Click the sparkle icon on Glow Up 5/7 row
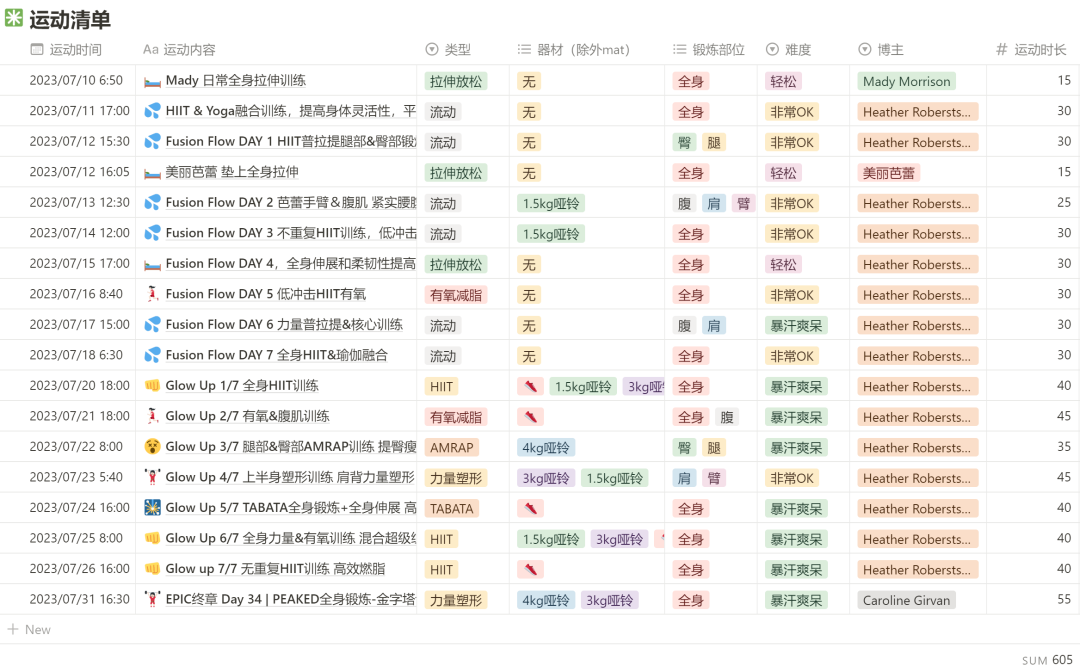This screenshot has height=672, width=1080. pyautogui.click(x=152, y=508)
